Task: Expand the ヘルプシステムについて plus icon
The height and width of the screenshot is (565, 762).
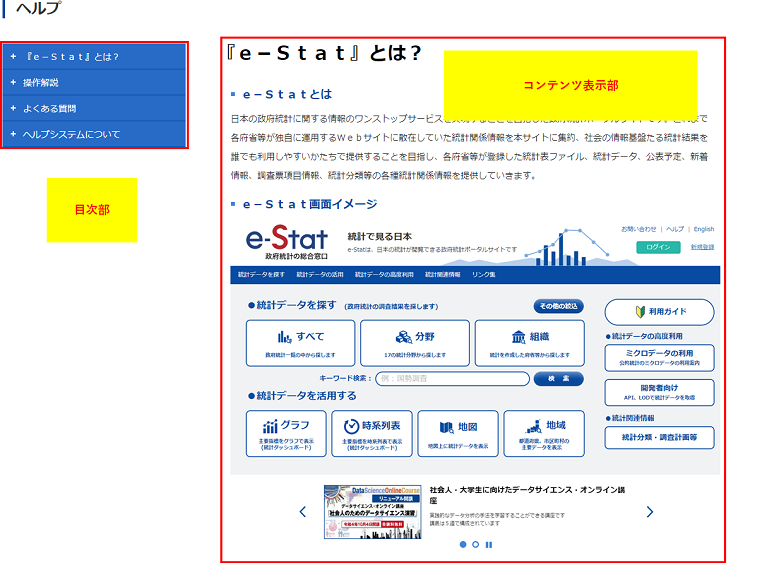Action: [x=13, y=134]
